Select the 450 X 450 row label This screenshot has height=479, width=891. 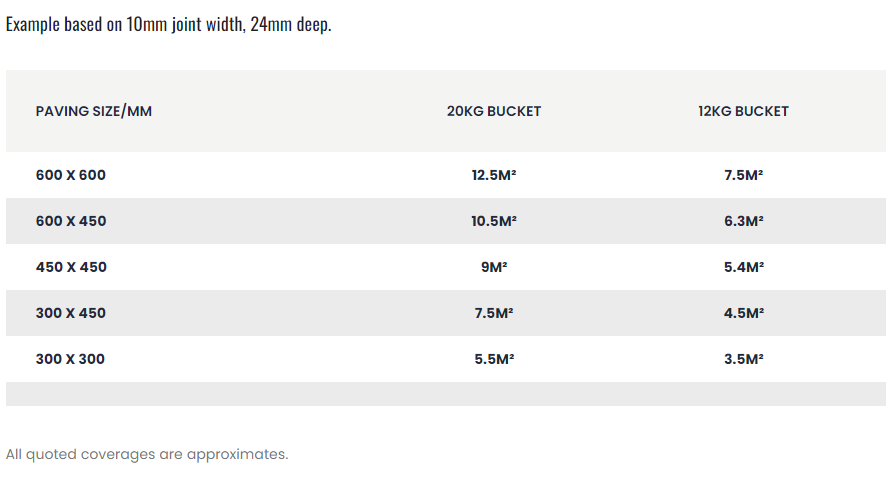tap(71, 267)
